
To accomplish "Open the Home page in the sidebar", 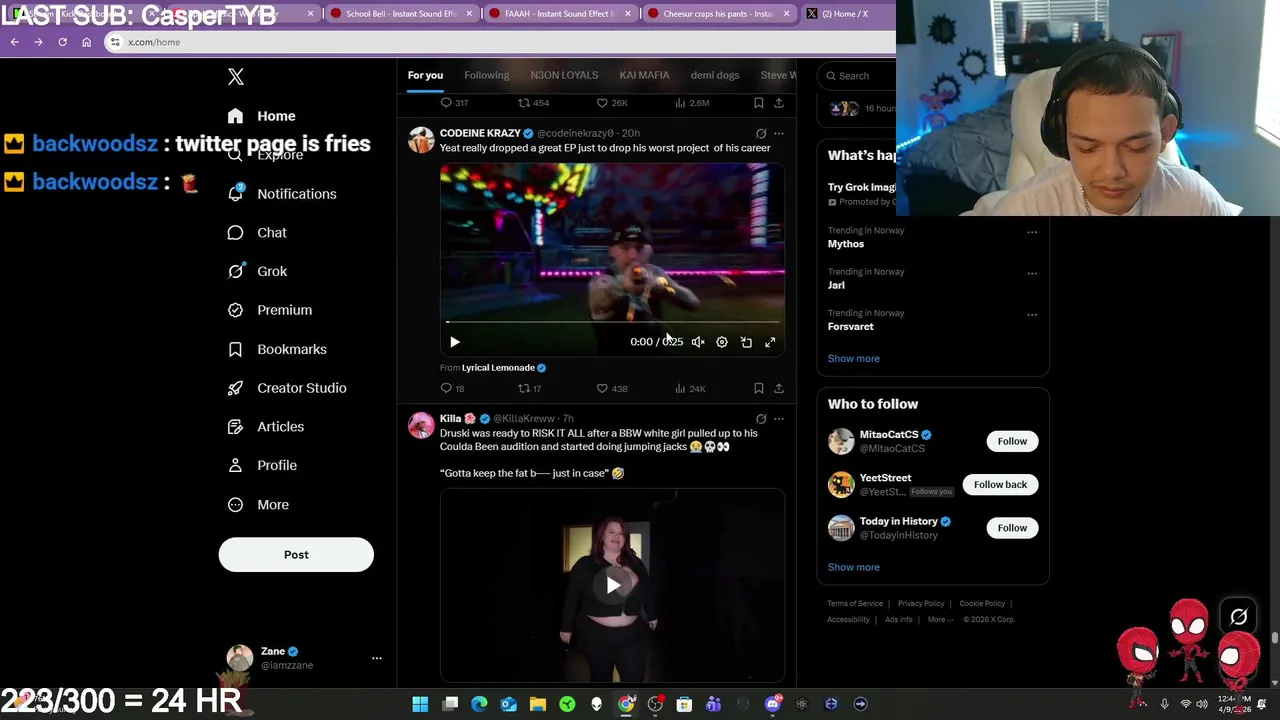I will coord(262,116).
